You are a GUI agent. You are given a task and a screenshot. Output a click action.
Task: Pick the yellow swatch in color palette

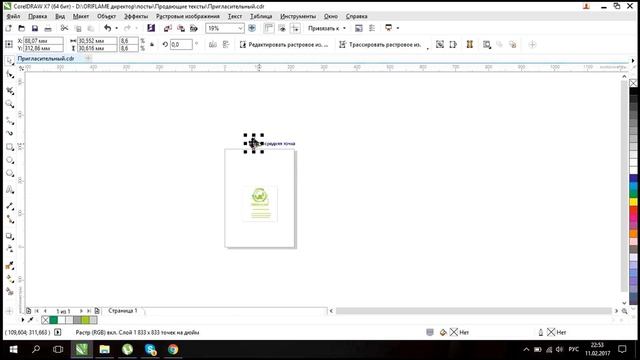coord(633,202)
